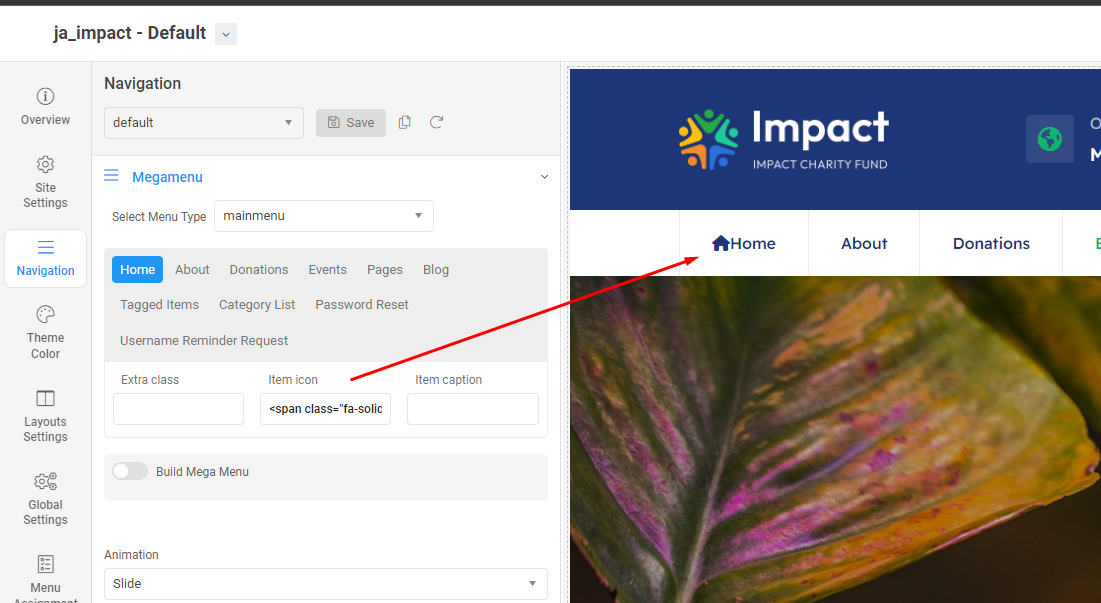Select the Navigation sidebar item
Viewport: 1101px width, 603px height.
tap(46, 258)
